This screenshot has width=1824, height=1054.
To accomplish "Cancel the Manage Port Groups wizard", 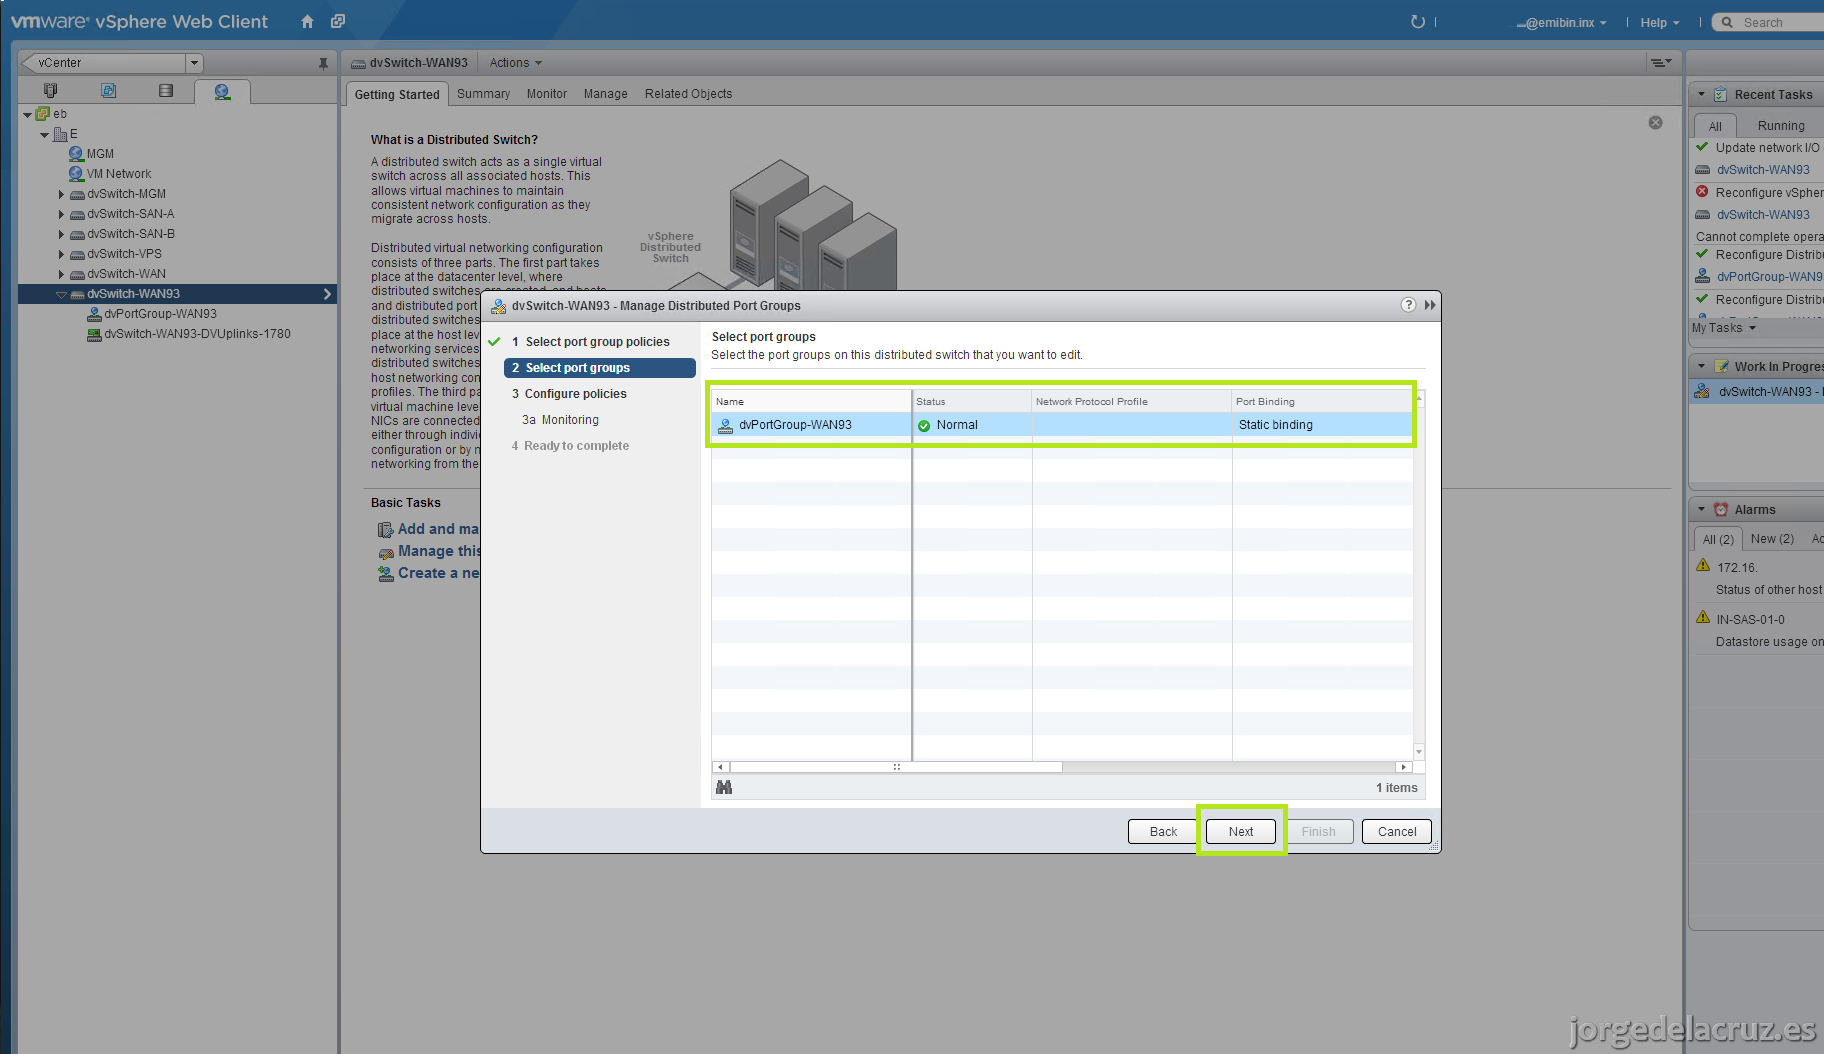I will coord(1396,831).
